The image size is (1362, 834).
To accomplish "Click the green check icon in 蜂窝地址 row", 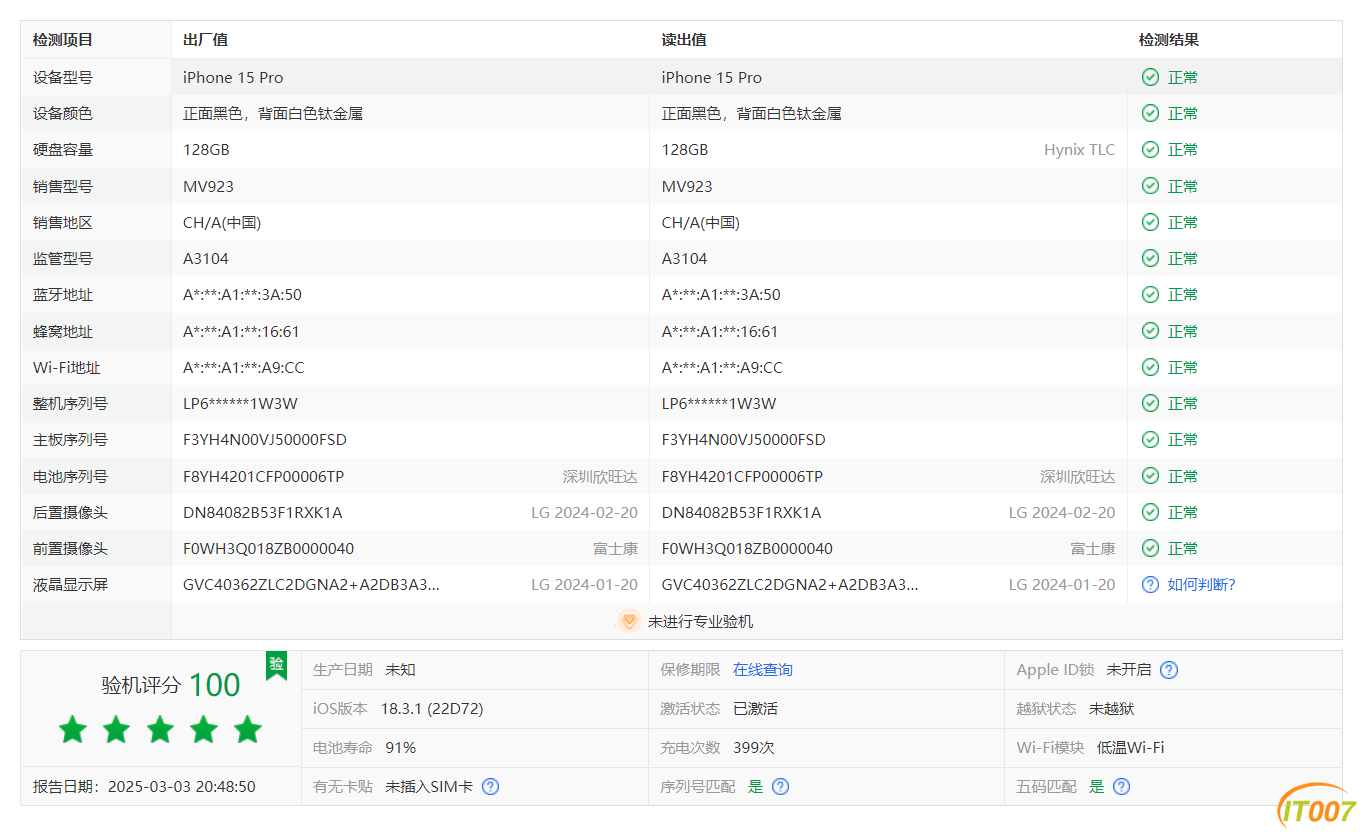I will tap(1150, 331).
